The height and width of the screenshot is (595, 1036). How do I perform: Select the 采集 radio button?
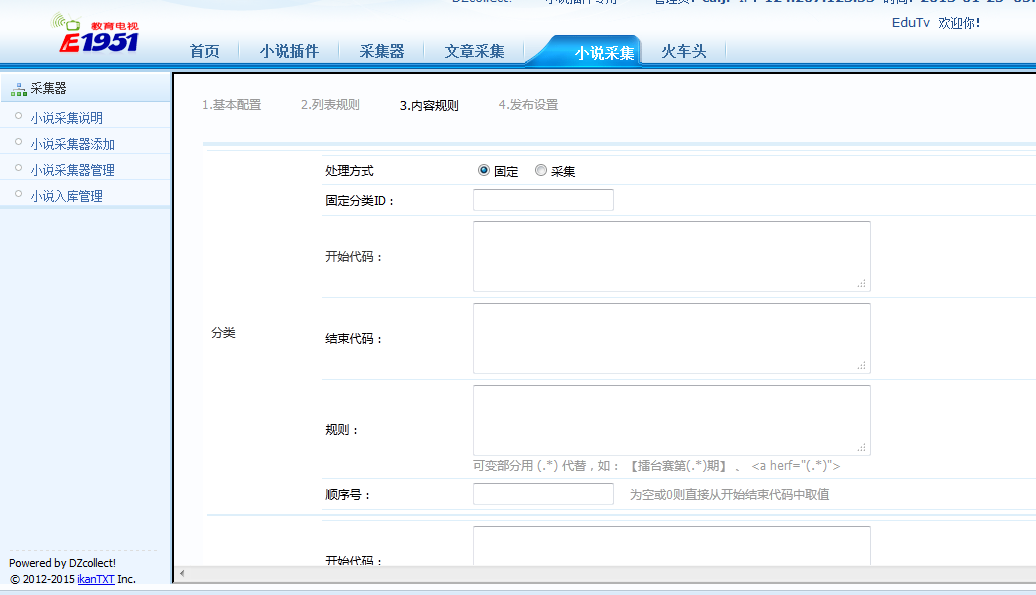tap(541, 171)
